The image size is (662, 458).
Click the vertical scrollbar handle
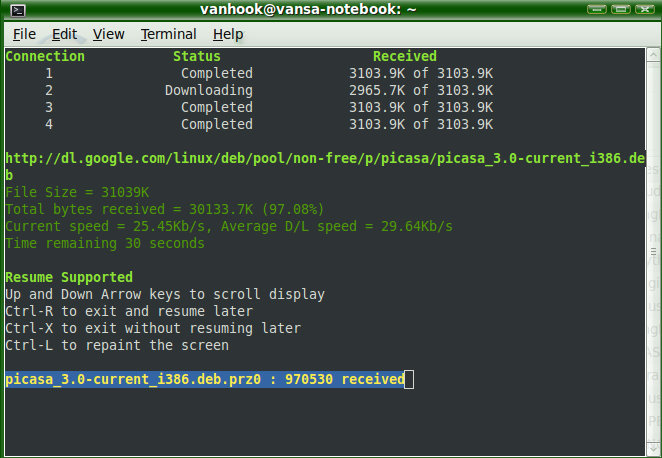653,252
